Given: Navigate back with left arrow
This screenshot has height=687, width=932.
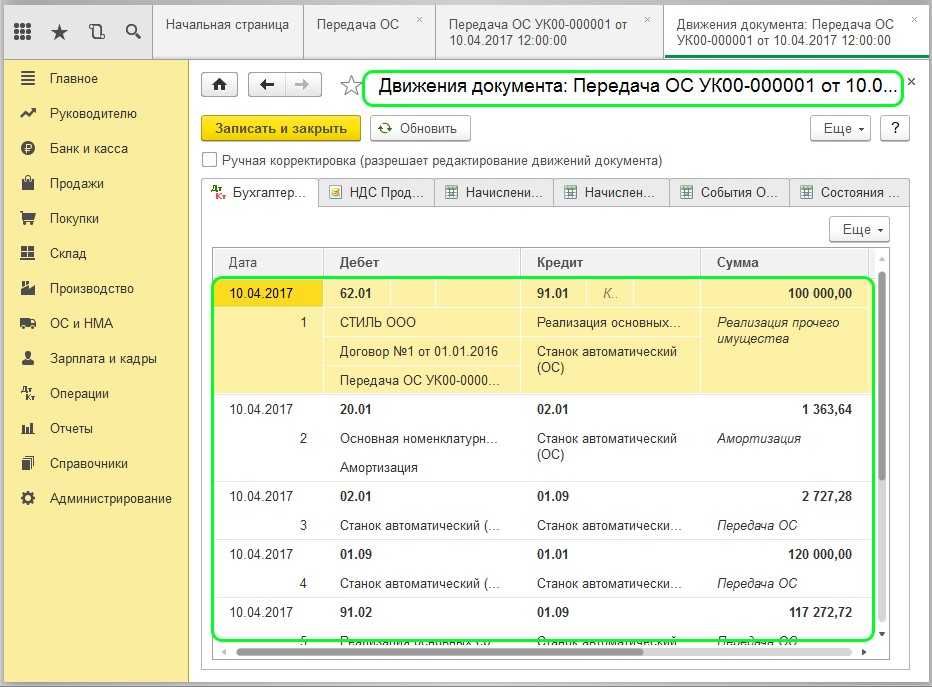Looking at the screenshot, I should [267, 84].
